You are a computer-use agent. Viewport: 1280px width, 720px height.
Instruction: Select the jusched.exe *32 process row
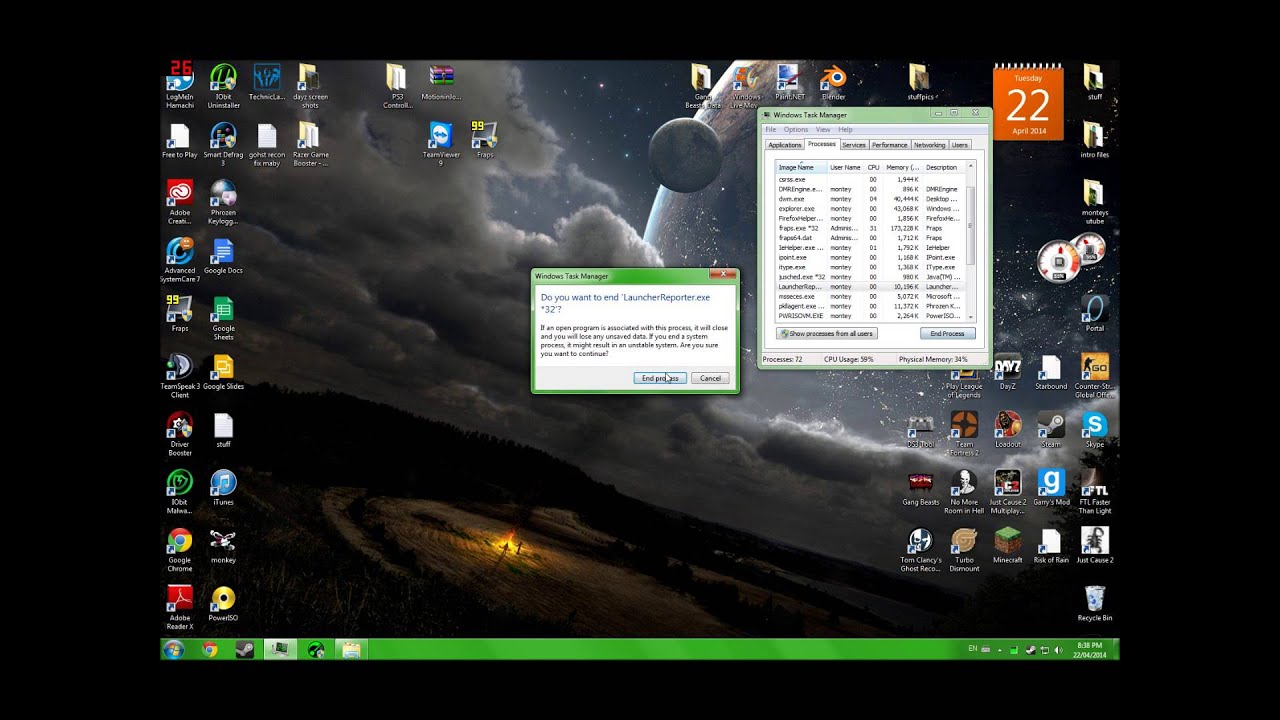point(870,277)
